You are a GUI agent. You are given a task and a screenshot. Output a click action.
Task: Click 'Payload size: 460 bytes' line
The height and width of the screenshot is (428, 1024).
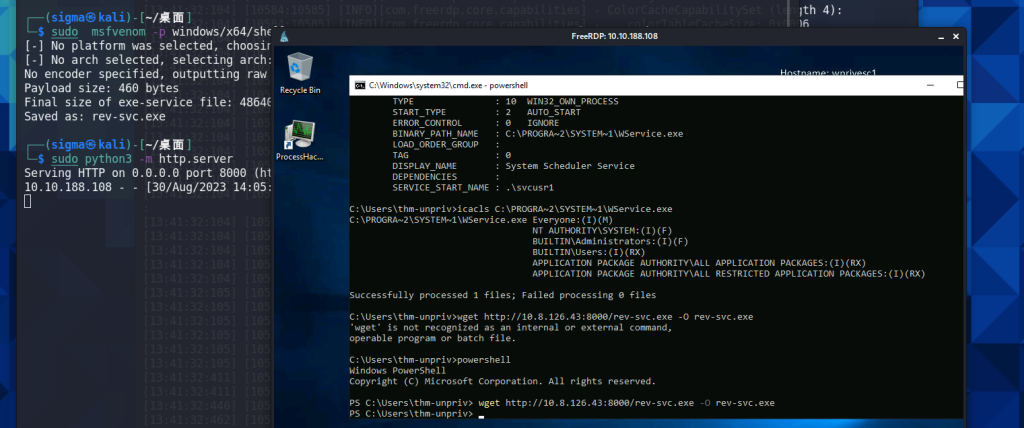click(101, 88)
